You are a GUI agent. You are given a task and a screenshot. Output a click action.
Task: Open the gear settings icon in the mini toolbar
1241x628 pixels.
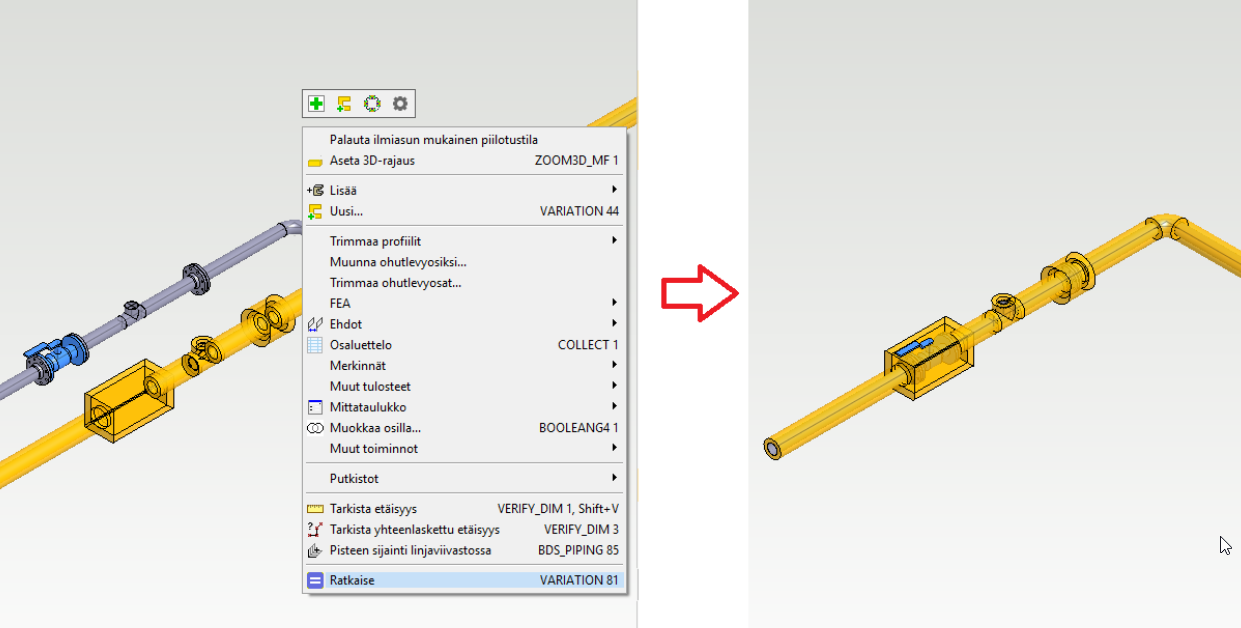pyautogui.click(x=400, y=103)
